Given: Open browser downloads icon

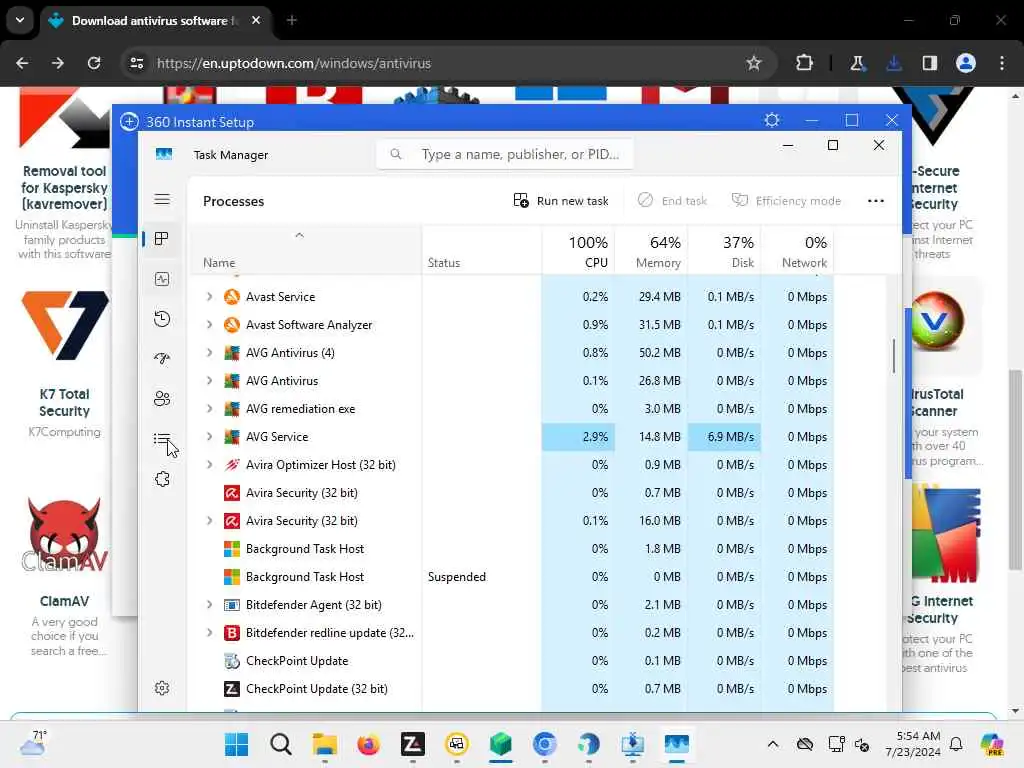Looking at the screenshot, I should [894, 63].
